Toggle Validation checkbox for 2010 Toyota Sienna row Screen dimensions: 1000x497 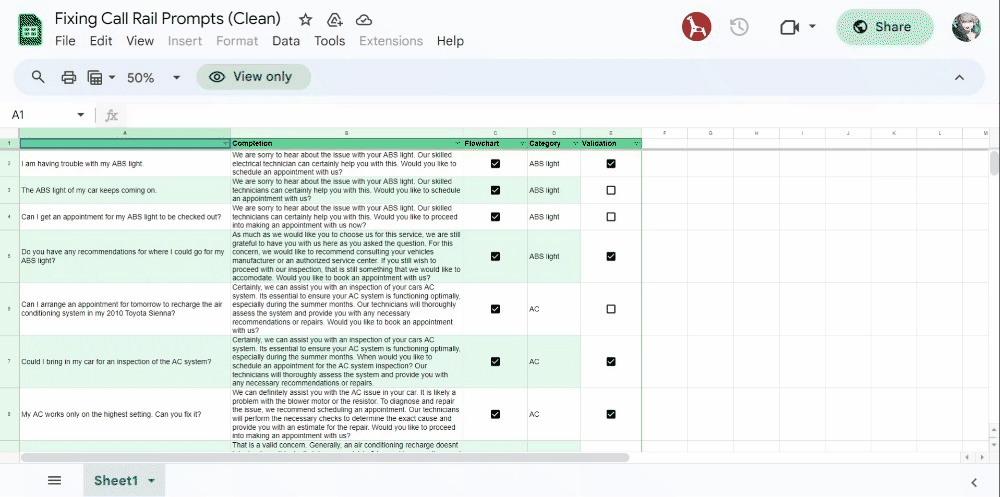[x=611, y=309]
